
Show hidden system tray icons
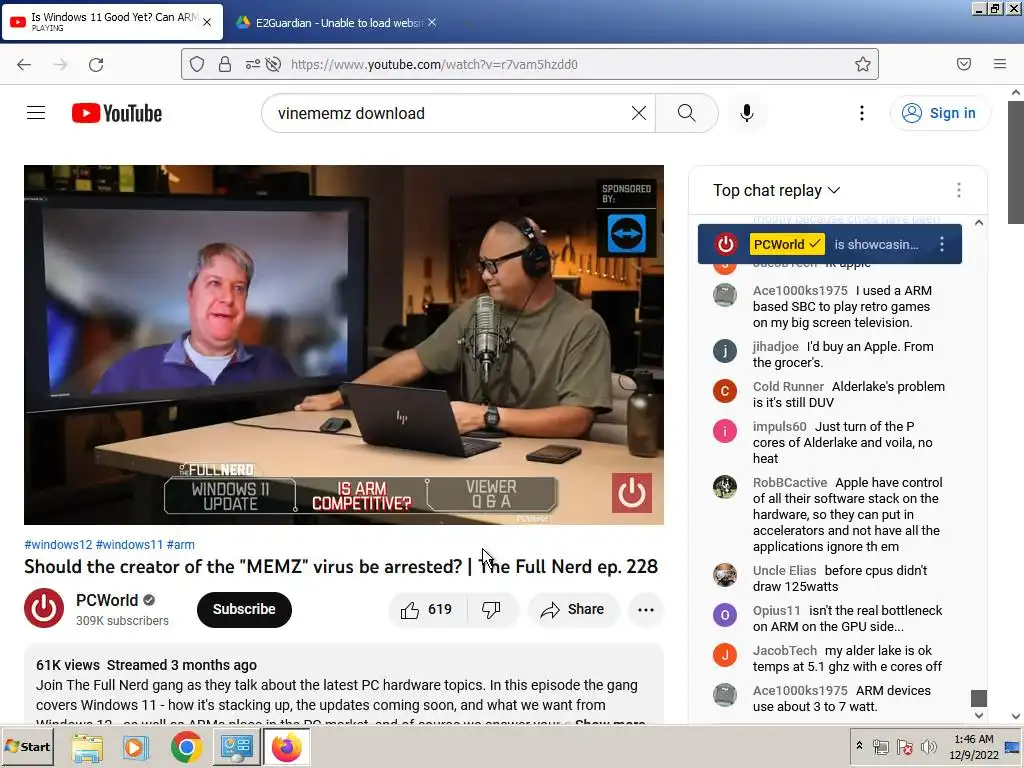(859, 746)
